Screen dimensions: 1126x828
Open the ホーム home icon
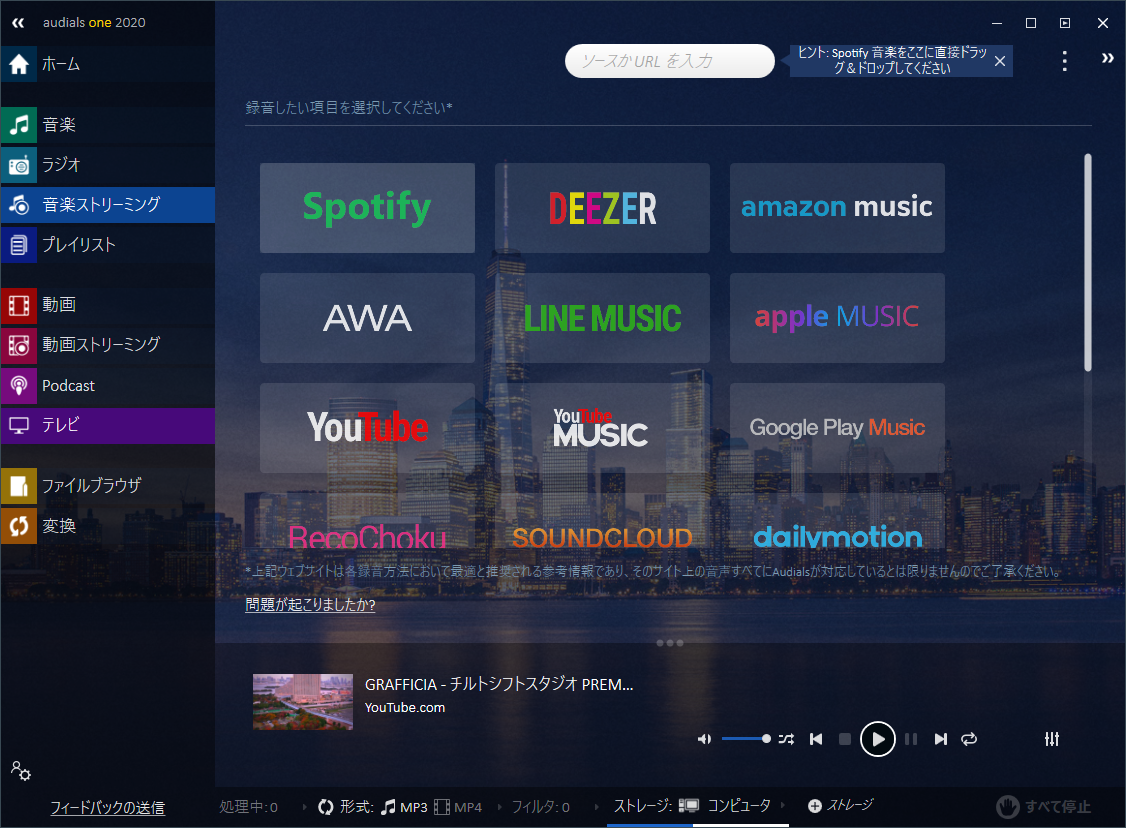tap(19, 64)
